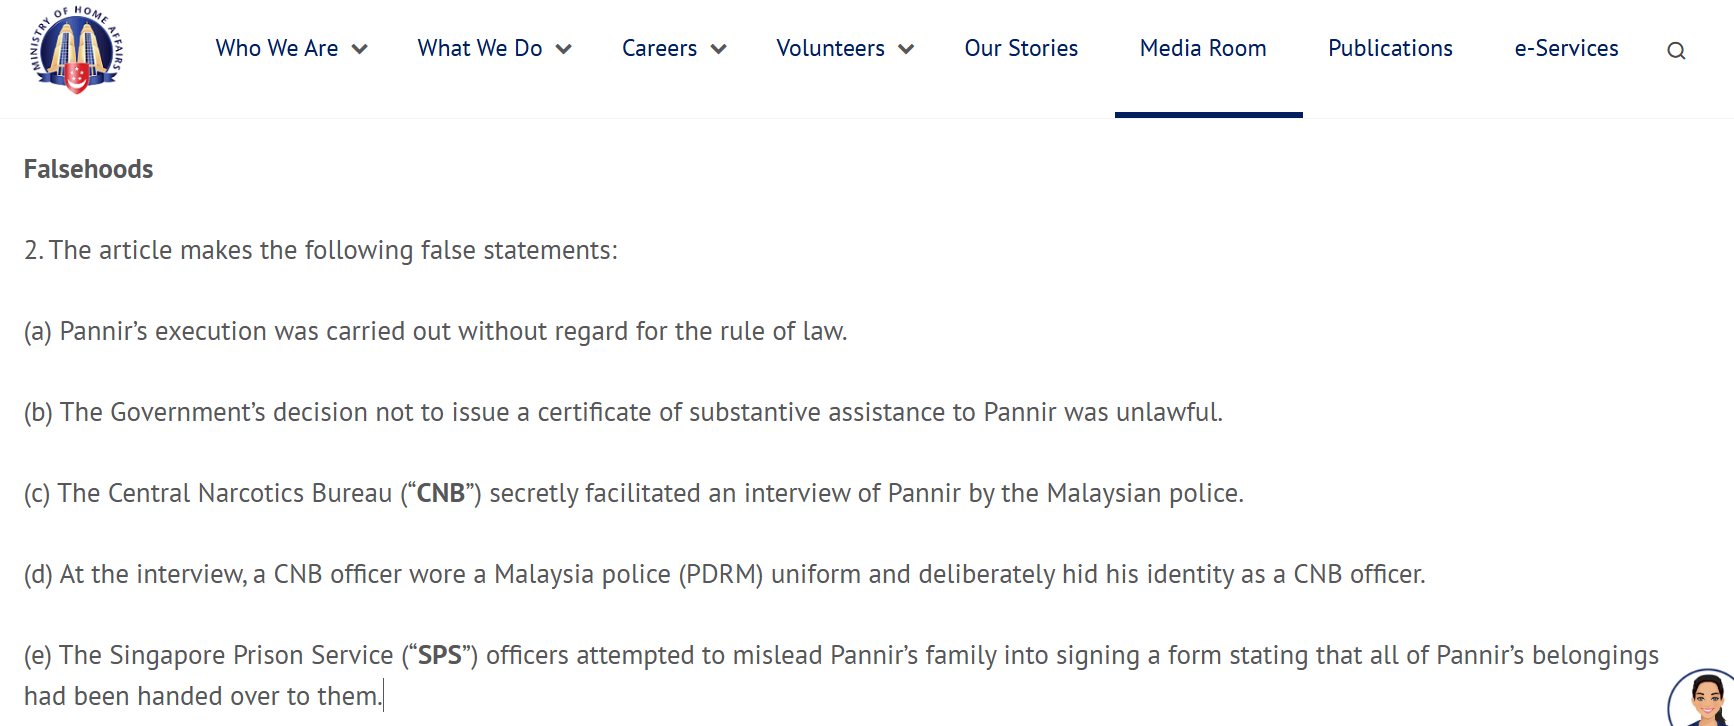Image resolution: width=1734 pixels, height=726 pixels.
Task: Select the Careers menu item
Action: pyautogui.click(x=659, y=48)
